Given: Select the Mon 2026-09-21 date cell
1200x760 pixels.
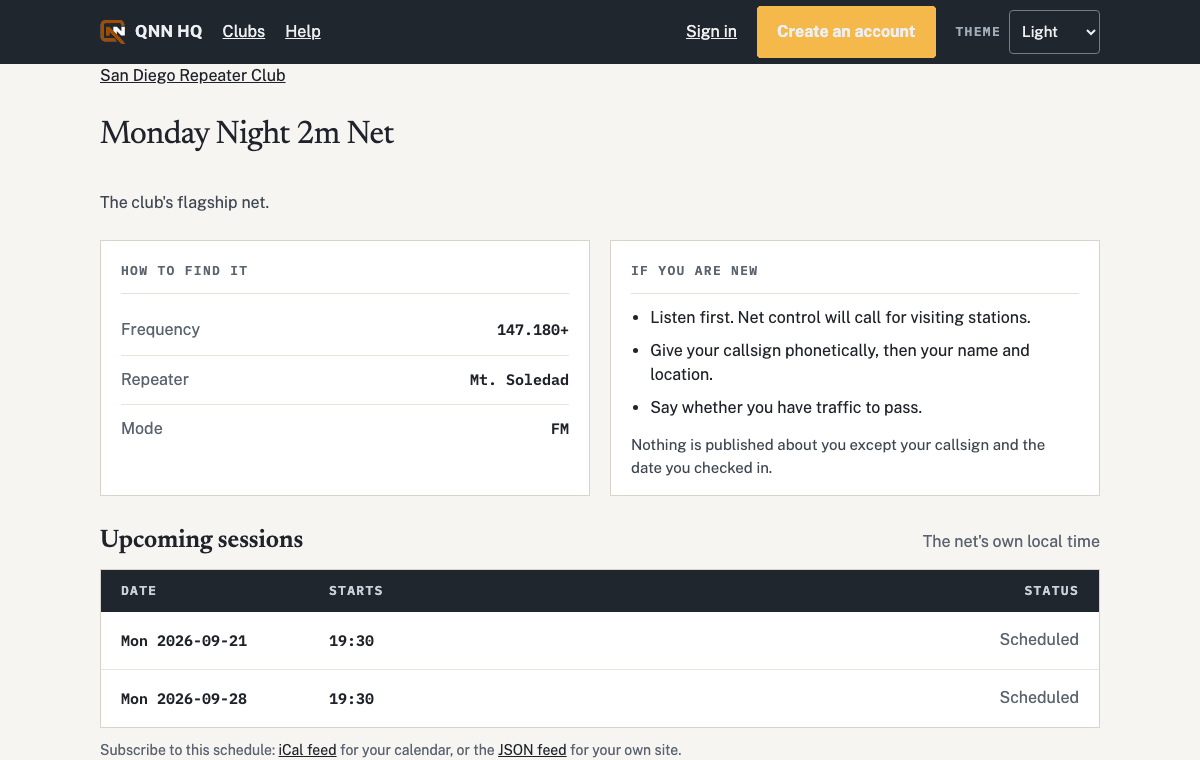Looking at the screenshot, I should (184, 641).
